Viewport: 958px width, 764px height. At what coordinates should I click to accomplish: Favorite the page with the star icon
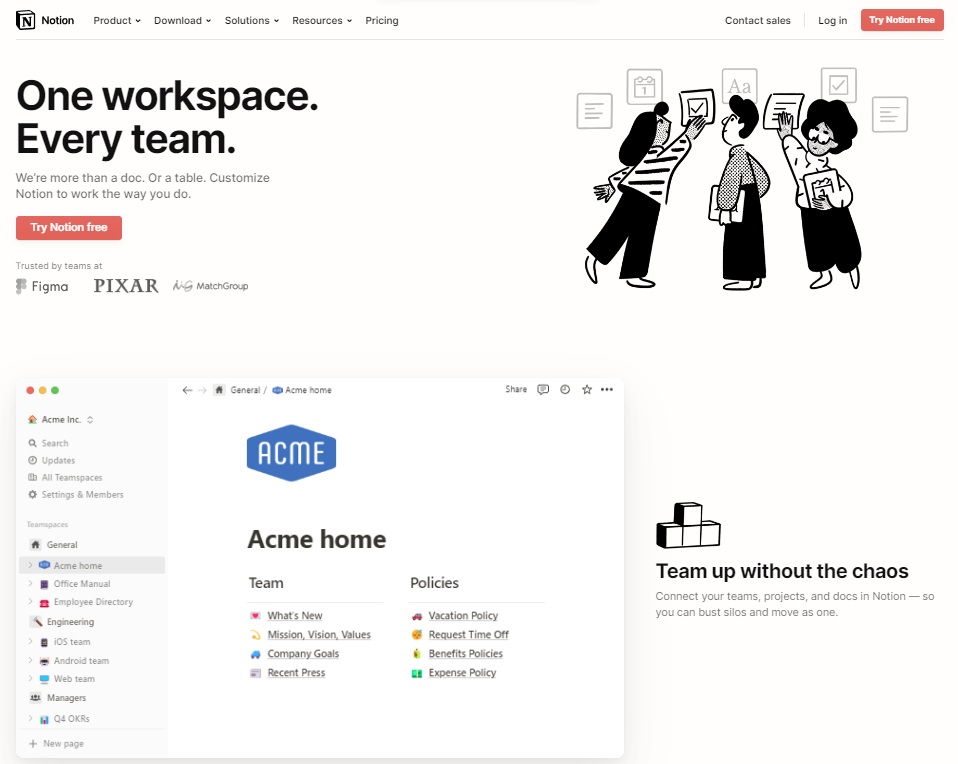click(587, 389)
